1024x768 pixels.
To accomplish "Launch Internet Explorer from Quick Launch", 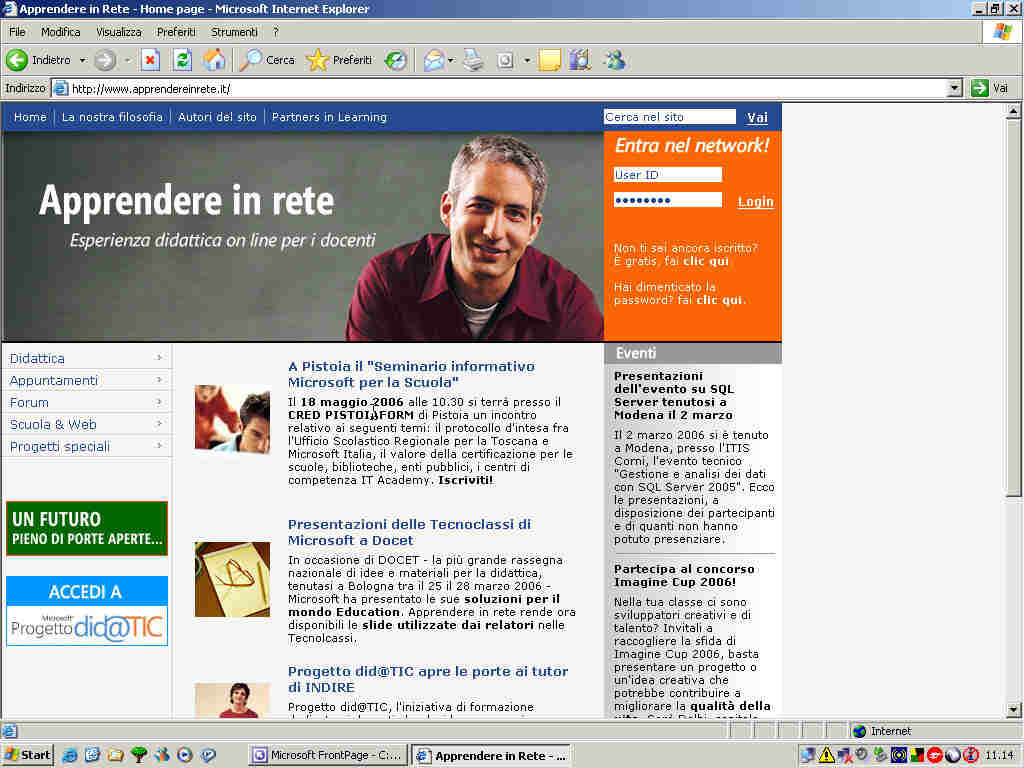I will (x=69, y=755).
